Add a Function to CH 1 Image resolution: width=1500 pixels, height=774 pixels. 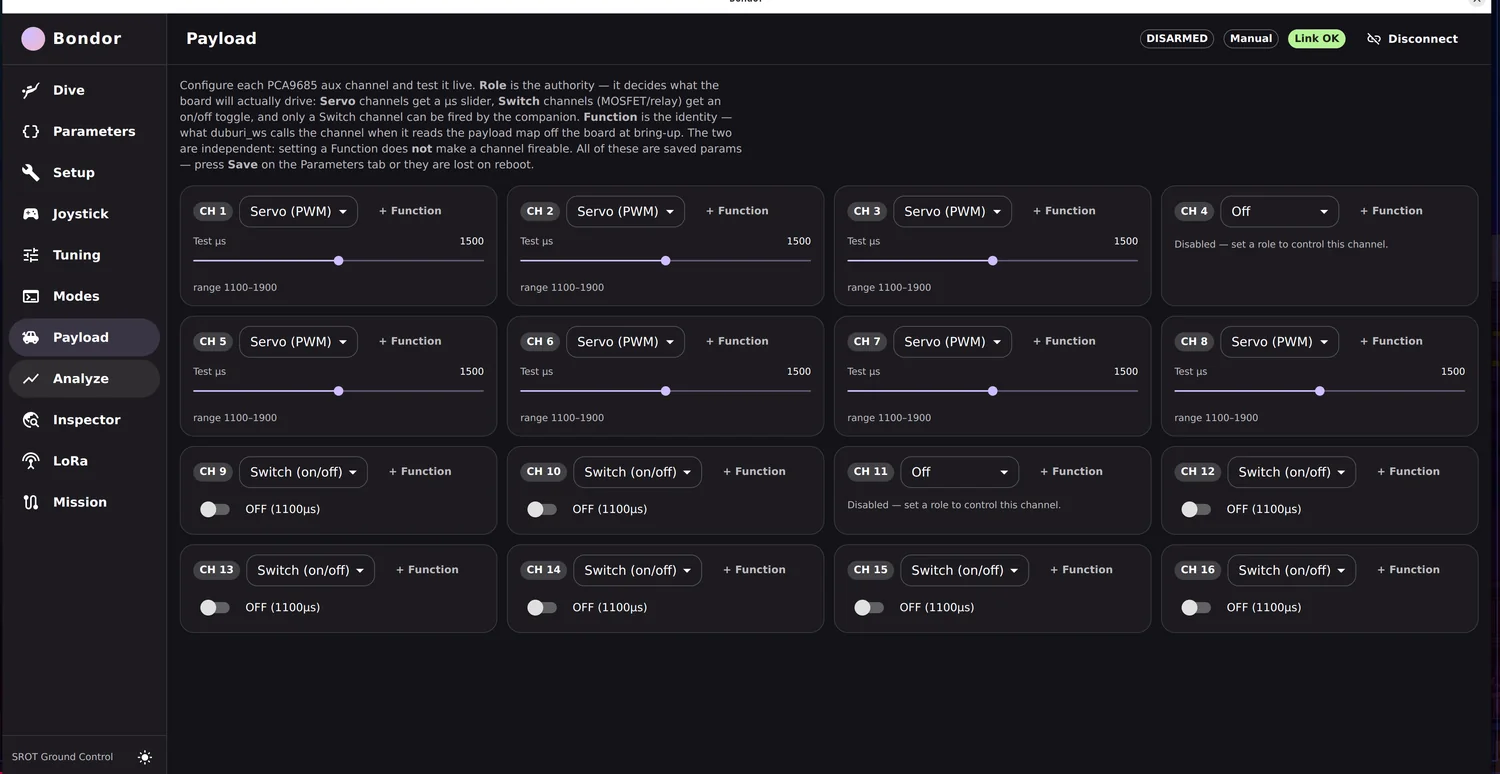[410, 211]
